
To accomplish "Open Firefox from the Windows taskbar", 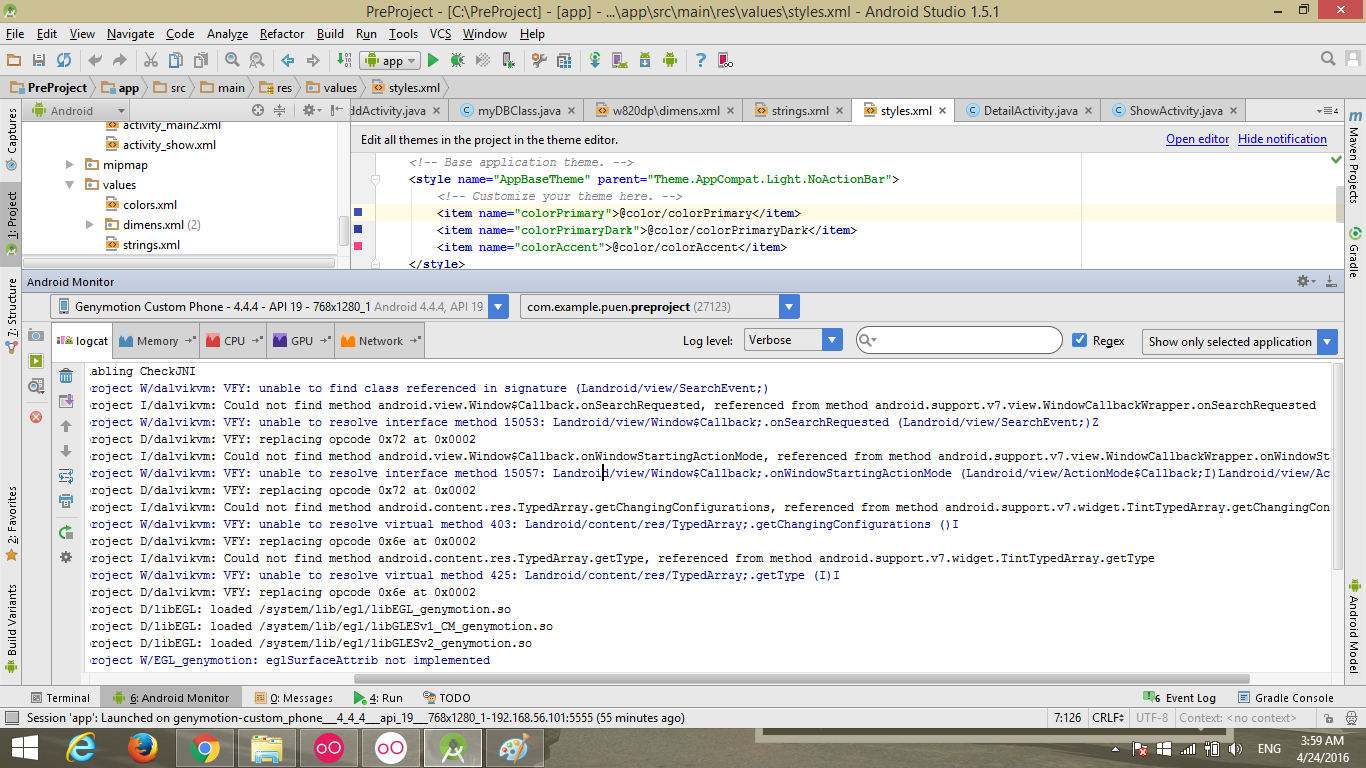I will pos(143,748).
